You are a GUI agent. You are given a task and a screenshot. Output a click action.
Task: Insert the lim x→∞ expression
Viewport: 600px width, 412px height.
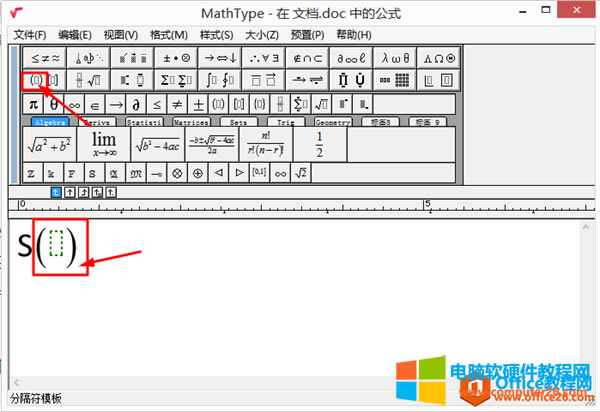(104, 144)
